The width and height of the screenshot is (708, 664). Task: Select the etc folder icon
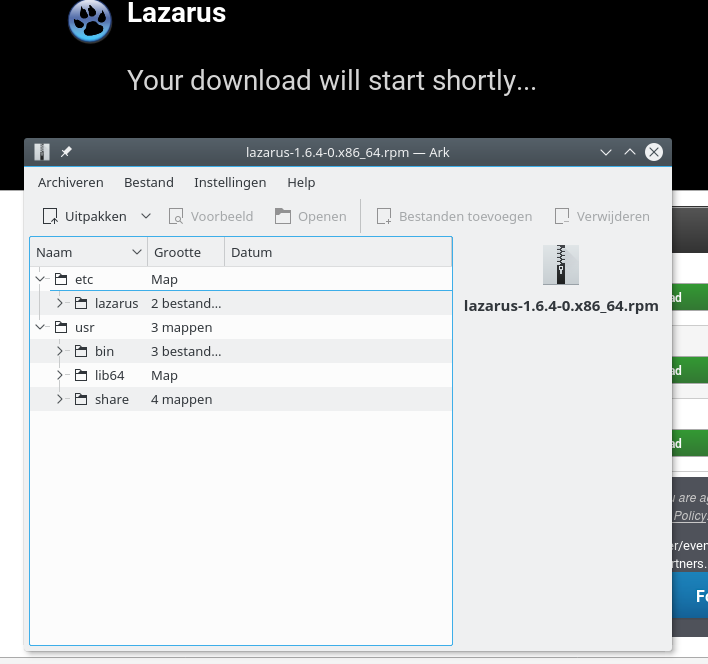point(61,279)
